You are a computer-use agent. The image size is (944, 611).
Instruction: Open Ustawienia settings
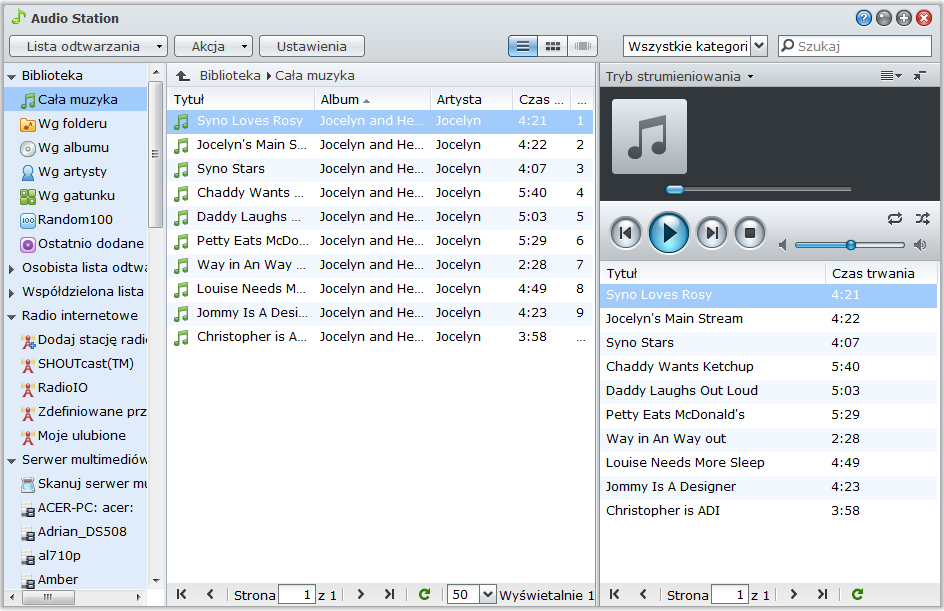tap(312, 46)
